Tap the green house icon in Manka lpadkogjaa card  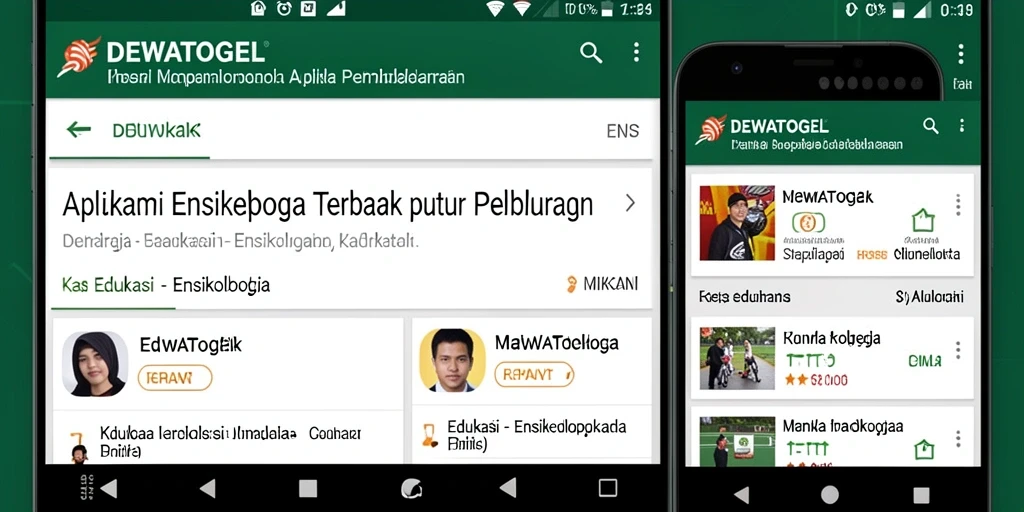924,449
